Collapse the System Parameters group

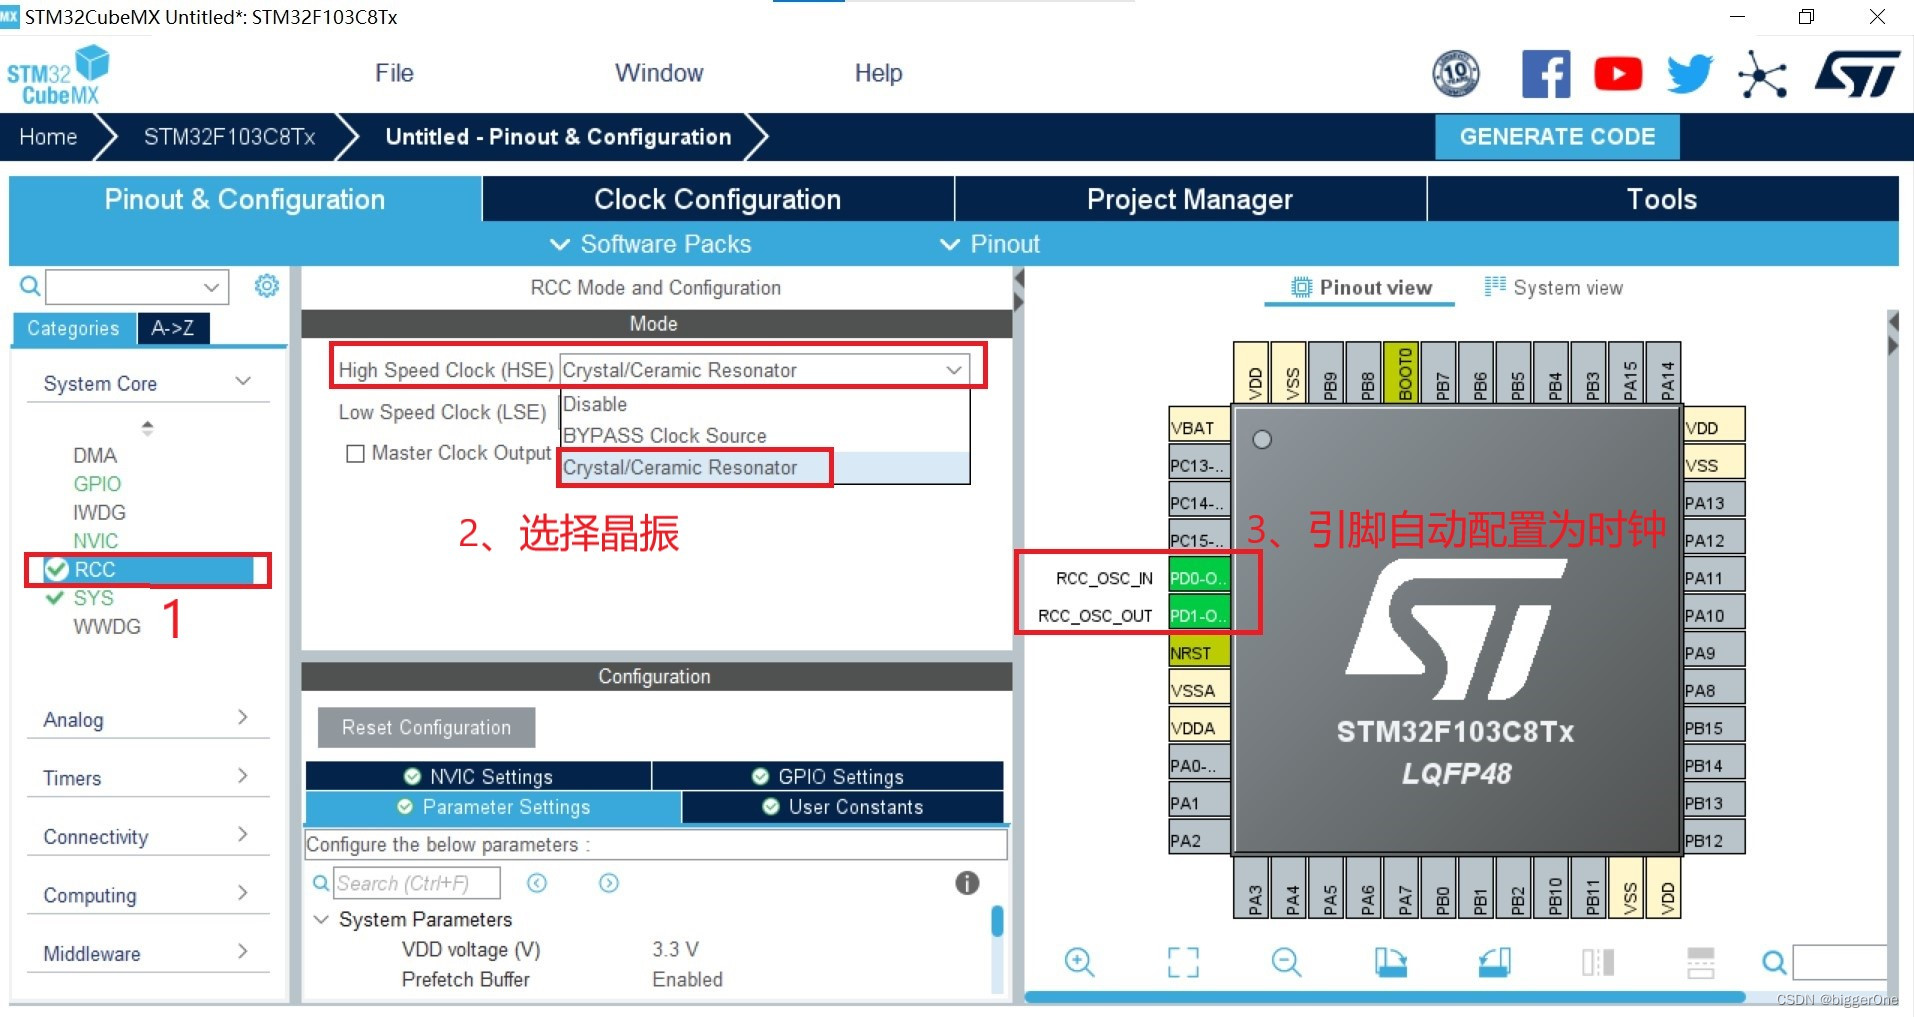point(321,919)
